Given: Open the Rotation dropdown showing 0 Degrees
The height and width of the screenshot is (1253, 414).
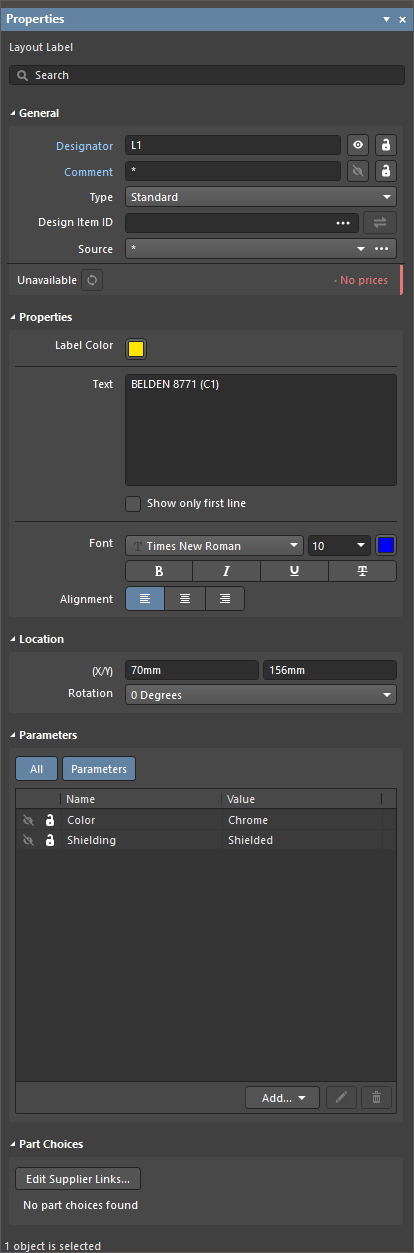Looking at the screenshot, I should pos(260,695).
